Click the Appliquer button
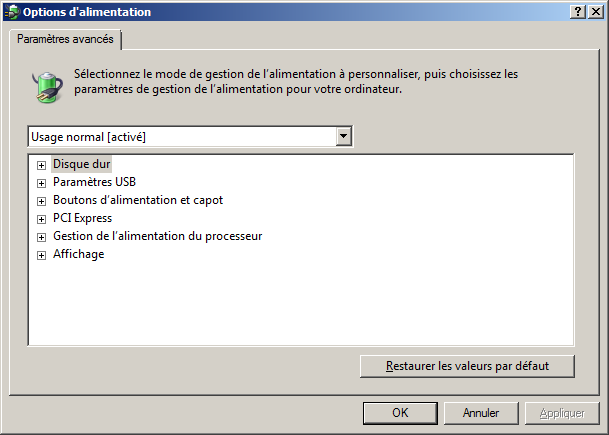 tap(561, 412)
